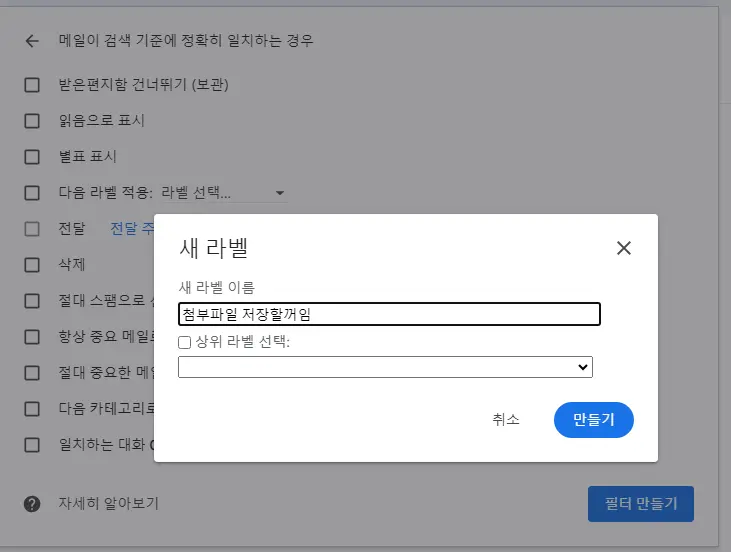Click the help question mark icon
The width and height of the screenshot is (731, 552).
(x=32, y=503)
